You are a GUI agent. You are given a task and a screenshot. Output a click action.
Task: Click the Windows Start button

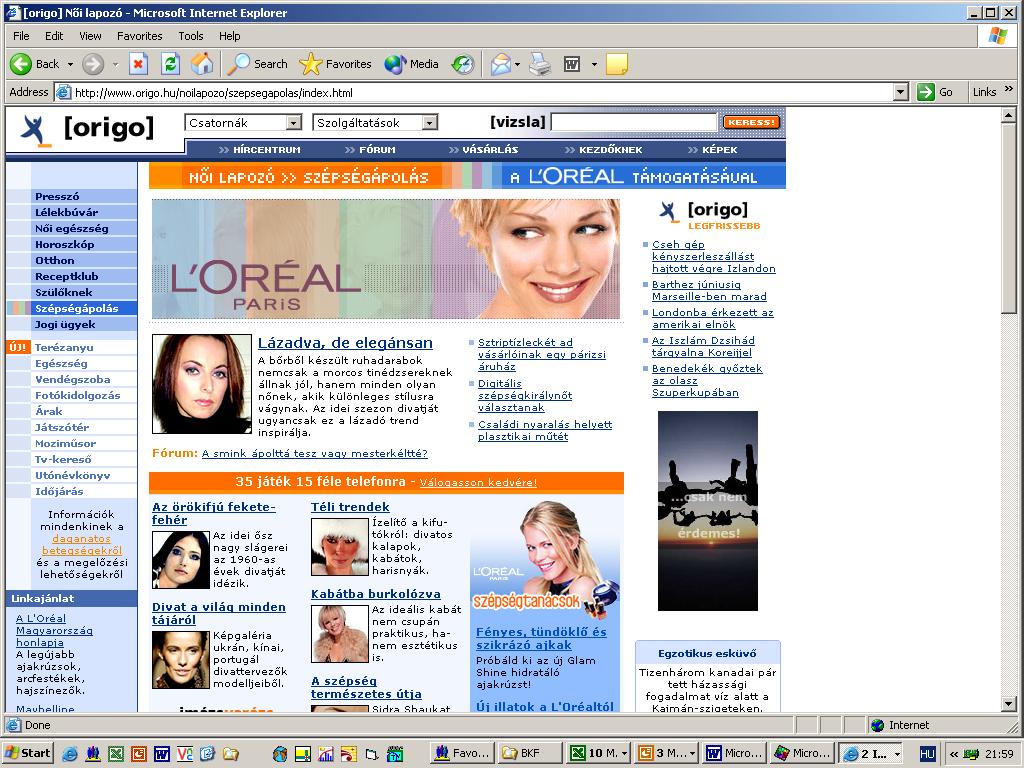(x=27, y=753)
